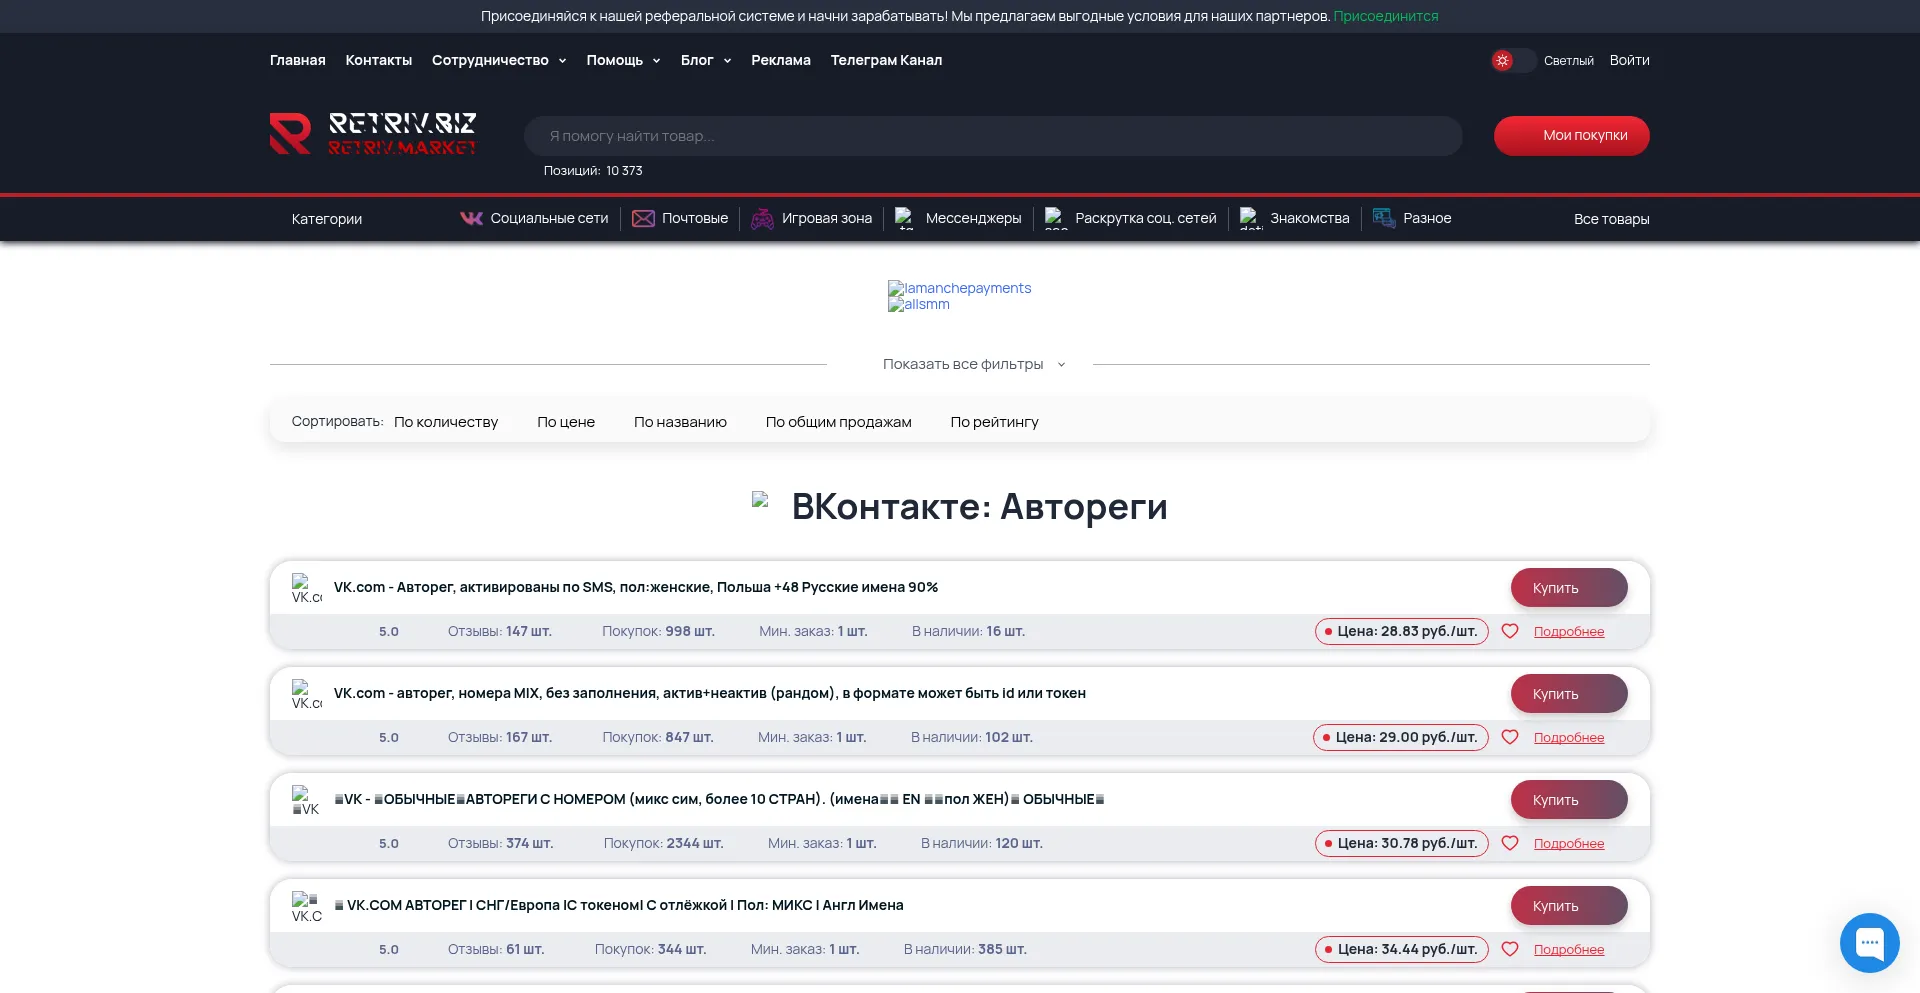Viewport: 1920px width, 993px height.
Task: Favorite the Poland +48 VK listing heart
Action: coord(1510,631)
